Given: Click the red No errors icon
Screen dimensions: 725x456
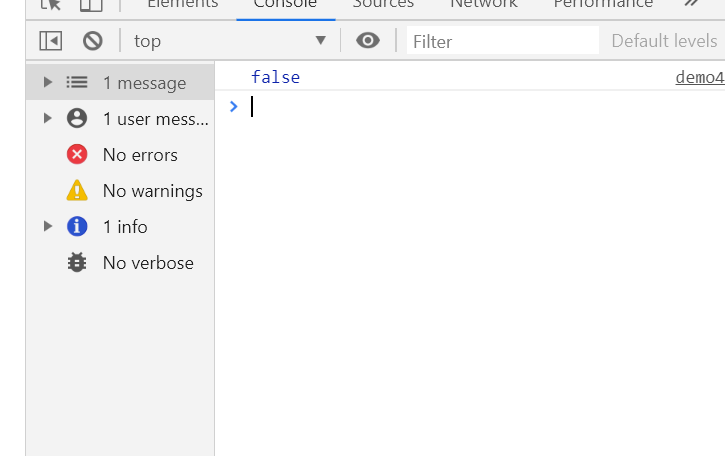Looking at the screenshot, I should [x=77, y=155].
